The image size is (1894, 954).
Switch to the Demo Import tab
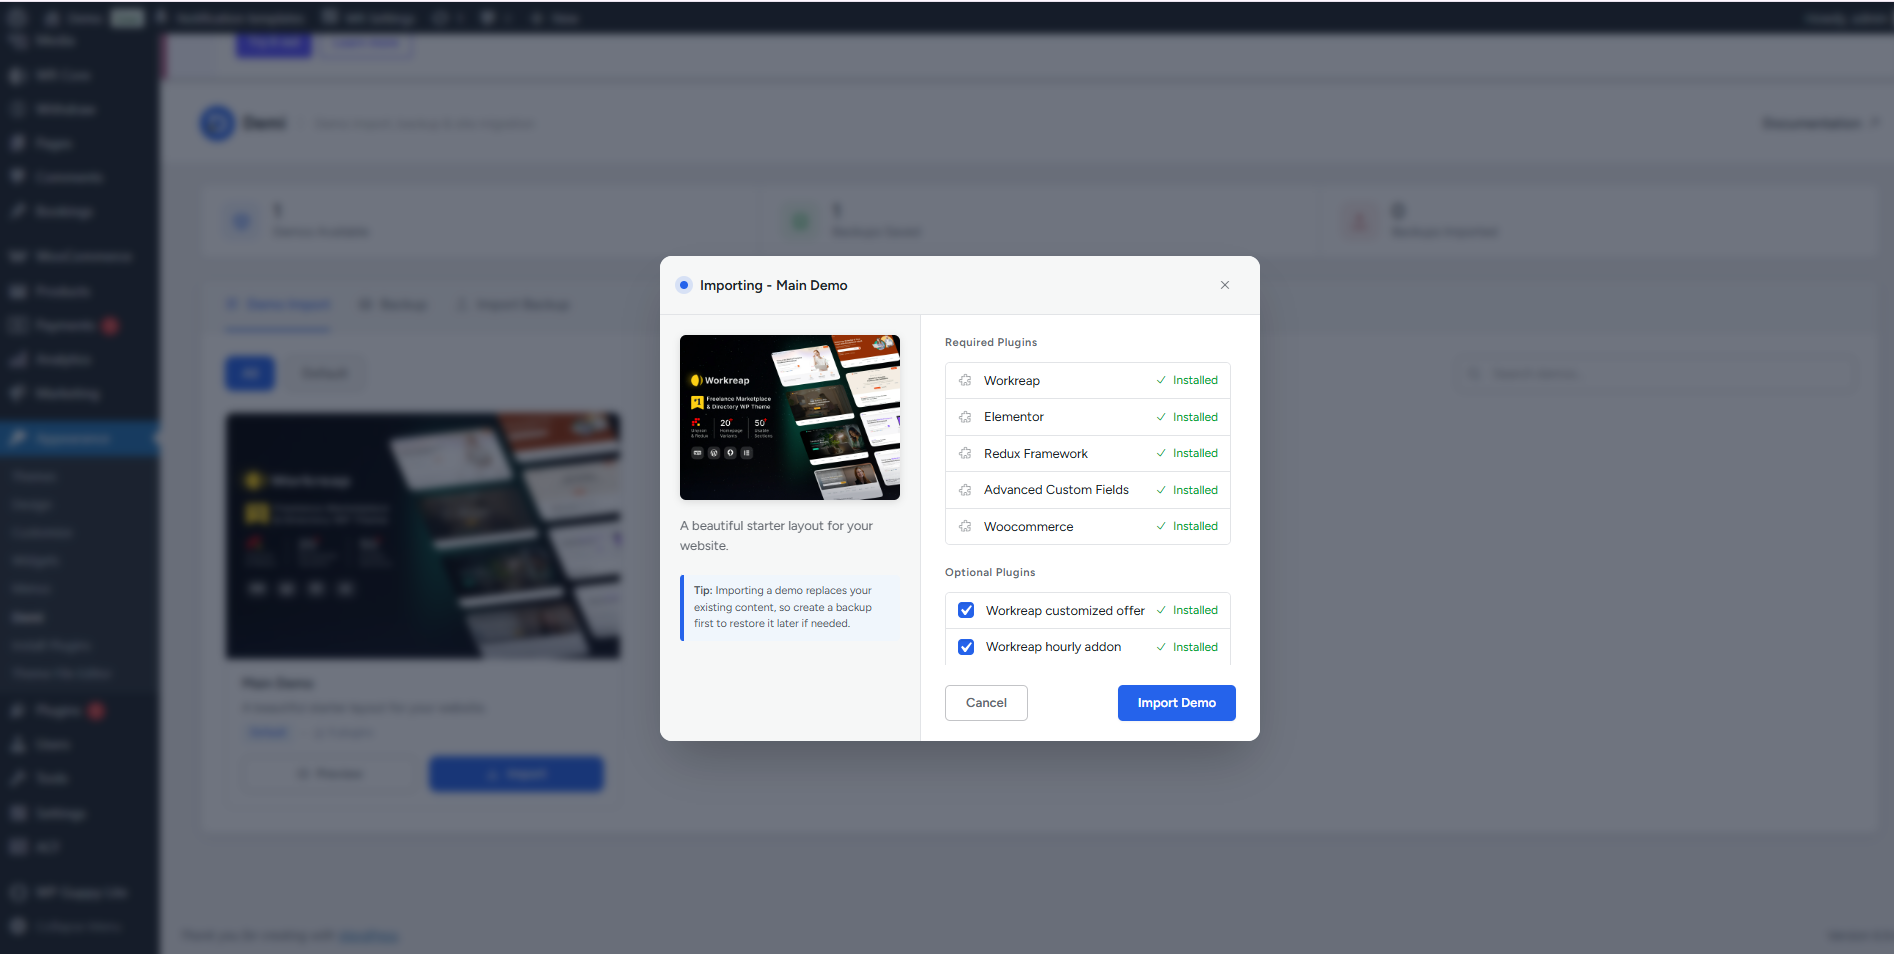[279, 305]
